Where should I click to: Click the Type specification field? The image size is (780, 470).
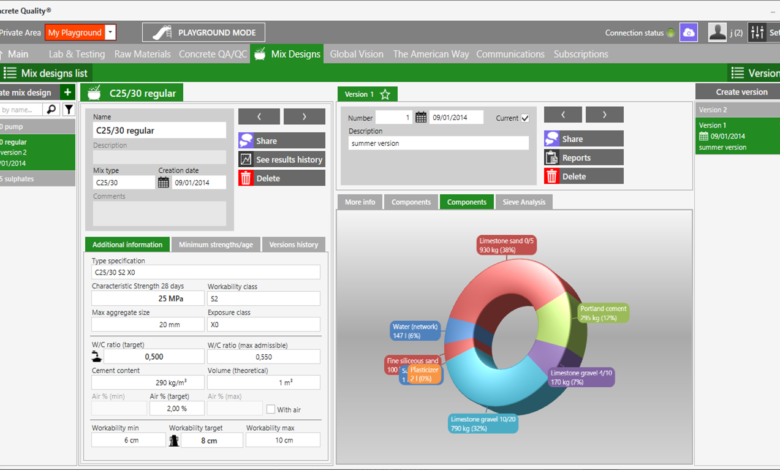click(206, 272)
